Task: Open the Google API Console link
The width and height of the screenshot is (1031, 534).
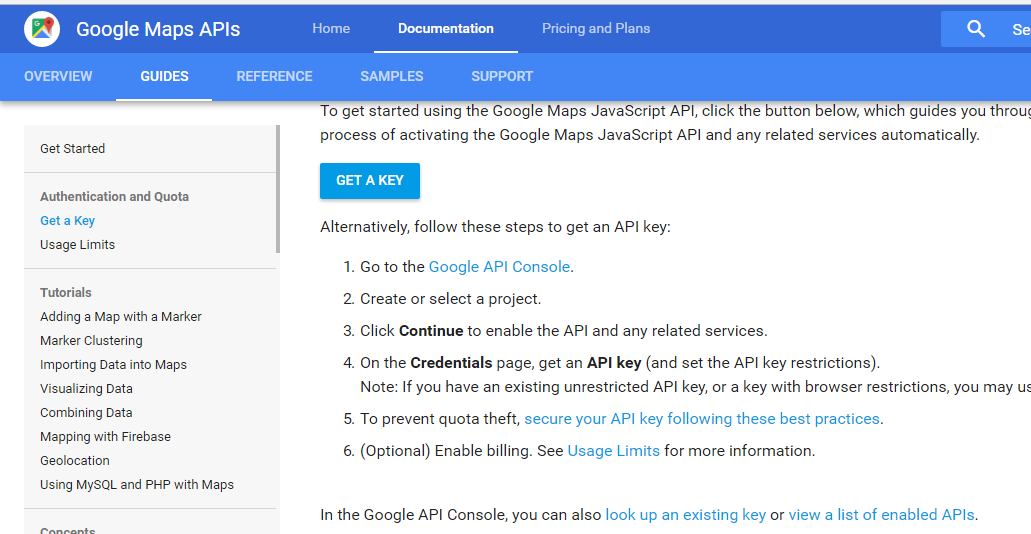Action: point(499,267)
